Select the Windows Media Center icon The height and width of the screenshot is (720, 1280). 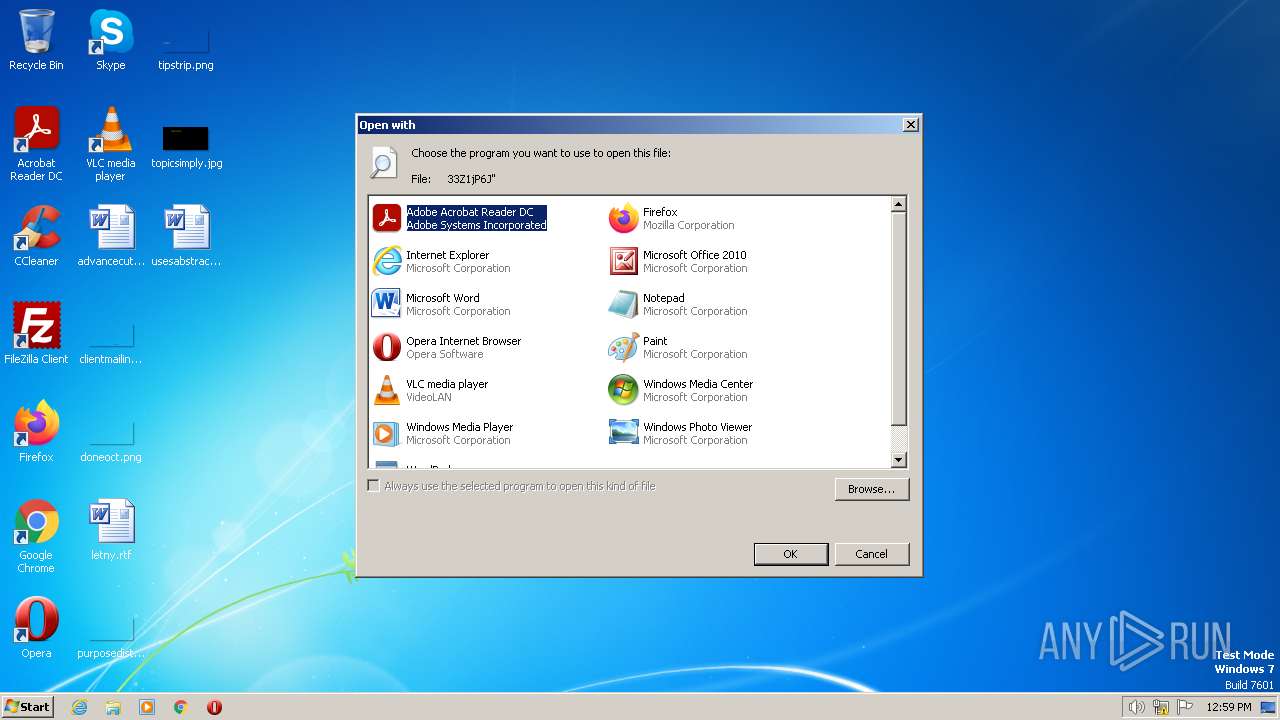pyautogui.click(x=624, y=390)
